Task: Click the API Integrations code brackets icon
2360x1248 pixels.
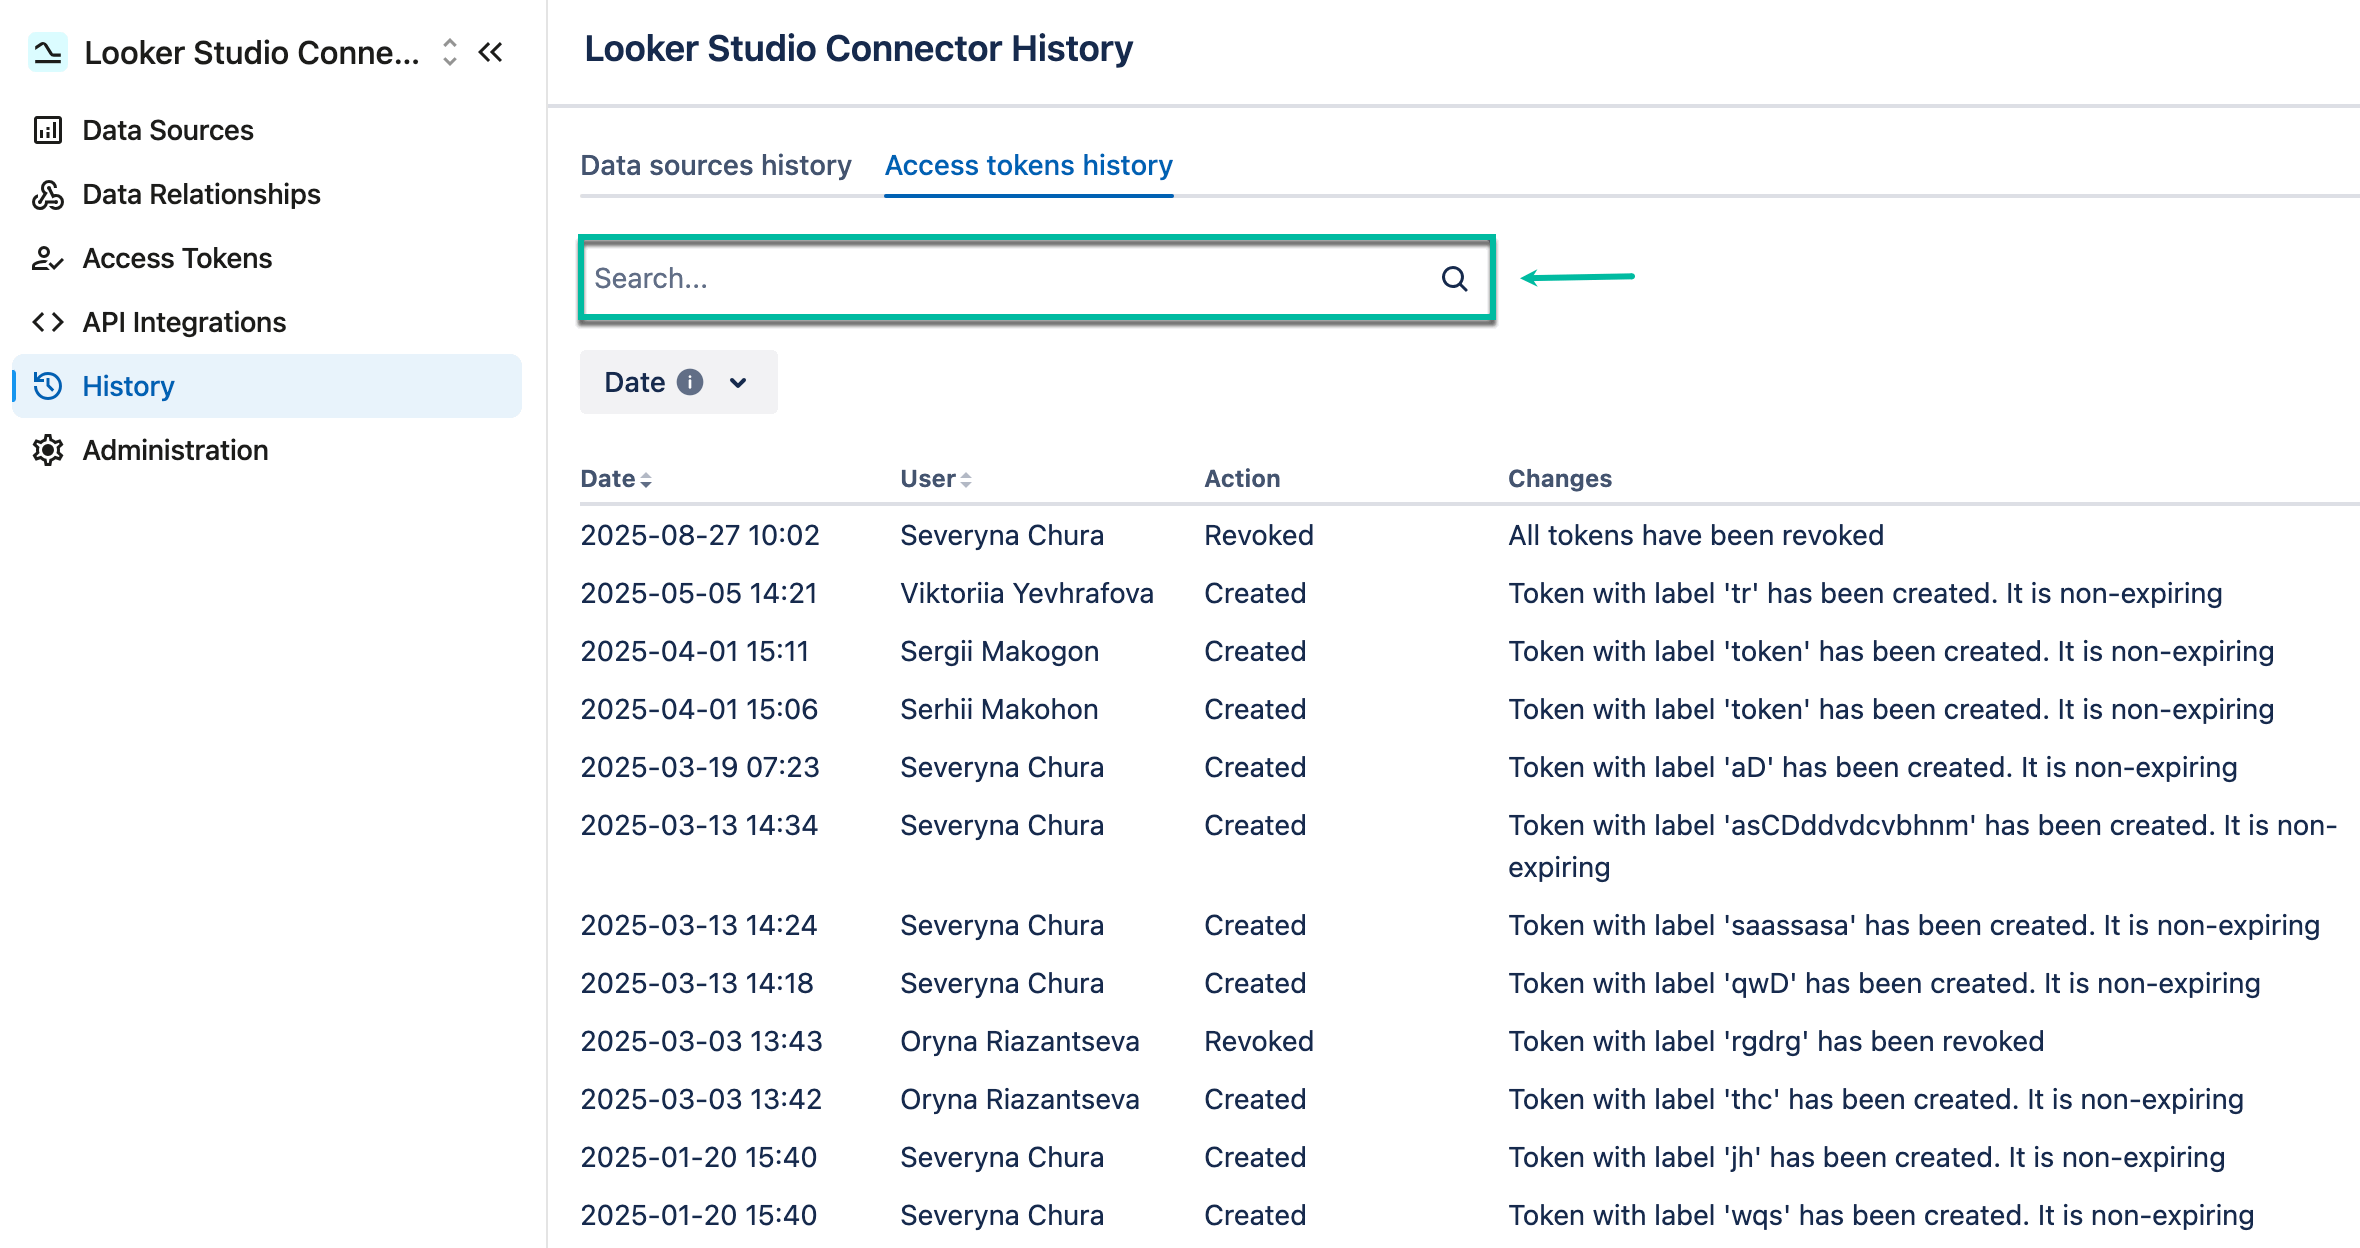Action: pos(47,321)
